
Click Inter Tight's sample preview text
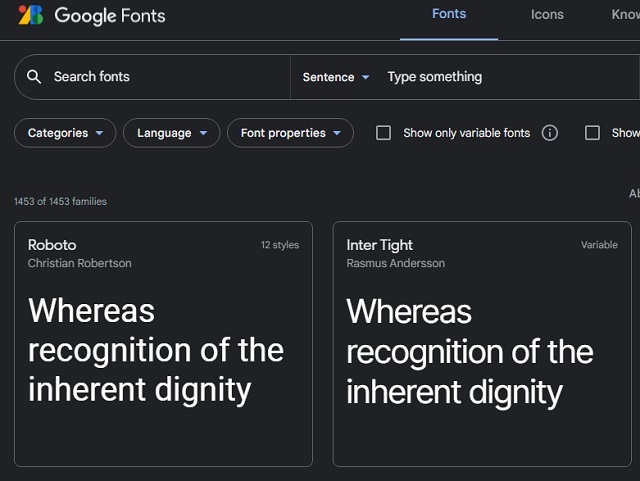click(x=470, y=352)
